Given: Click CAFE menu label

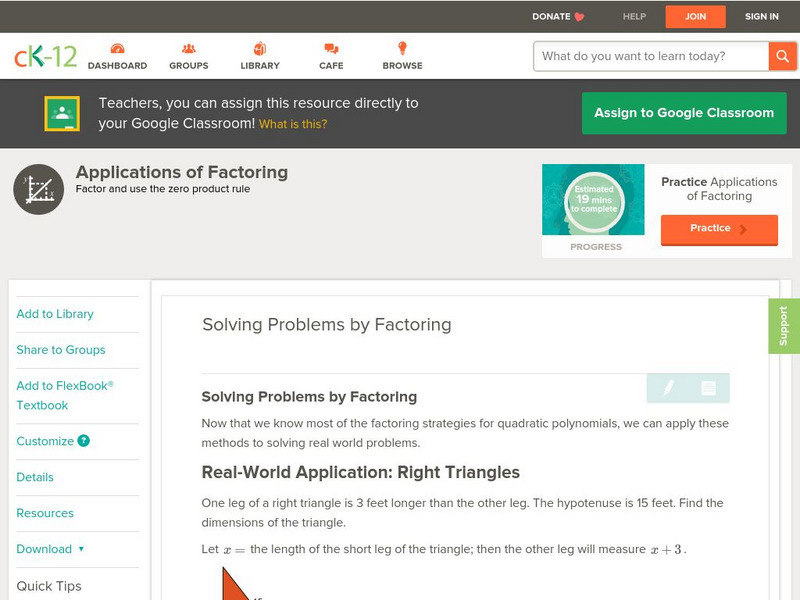Looking at the screenshot, I should tap(331, 66).
